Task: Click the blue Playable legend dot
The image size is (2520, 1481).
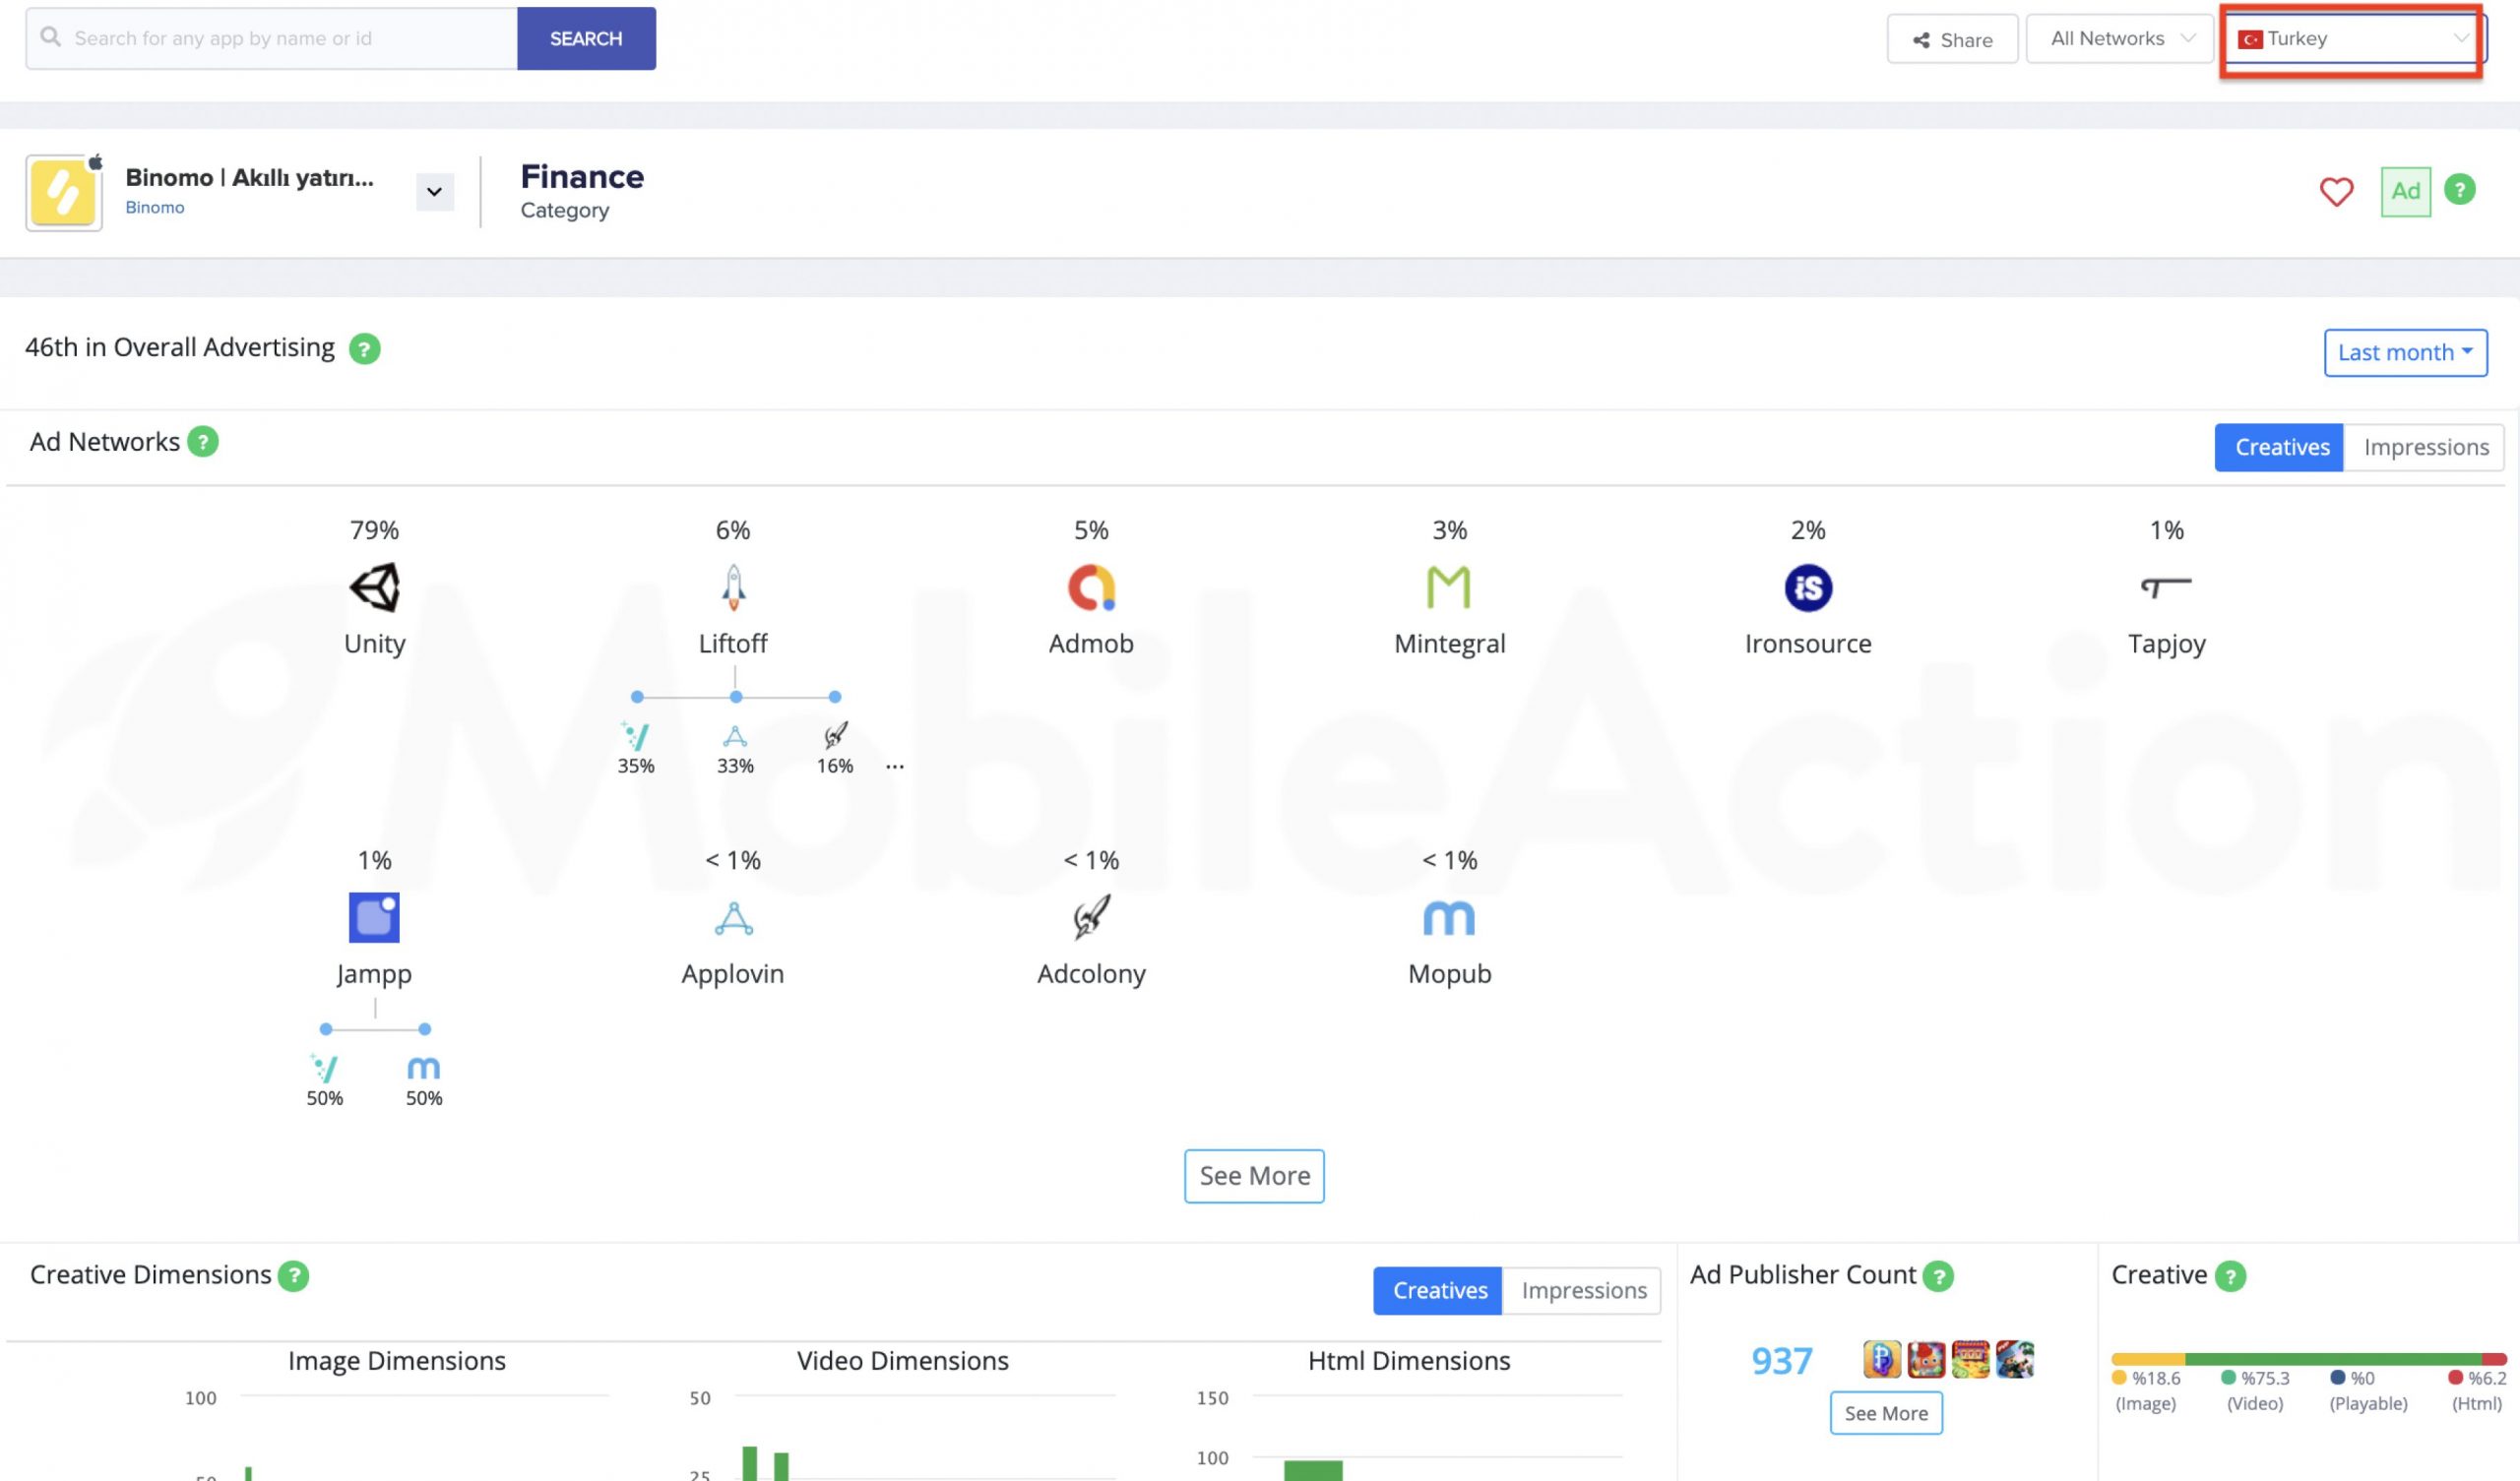Action: (2338, 1377)
